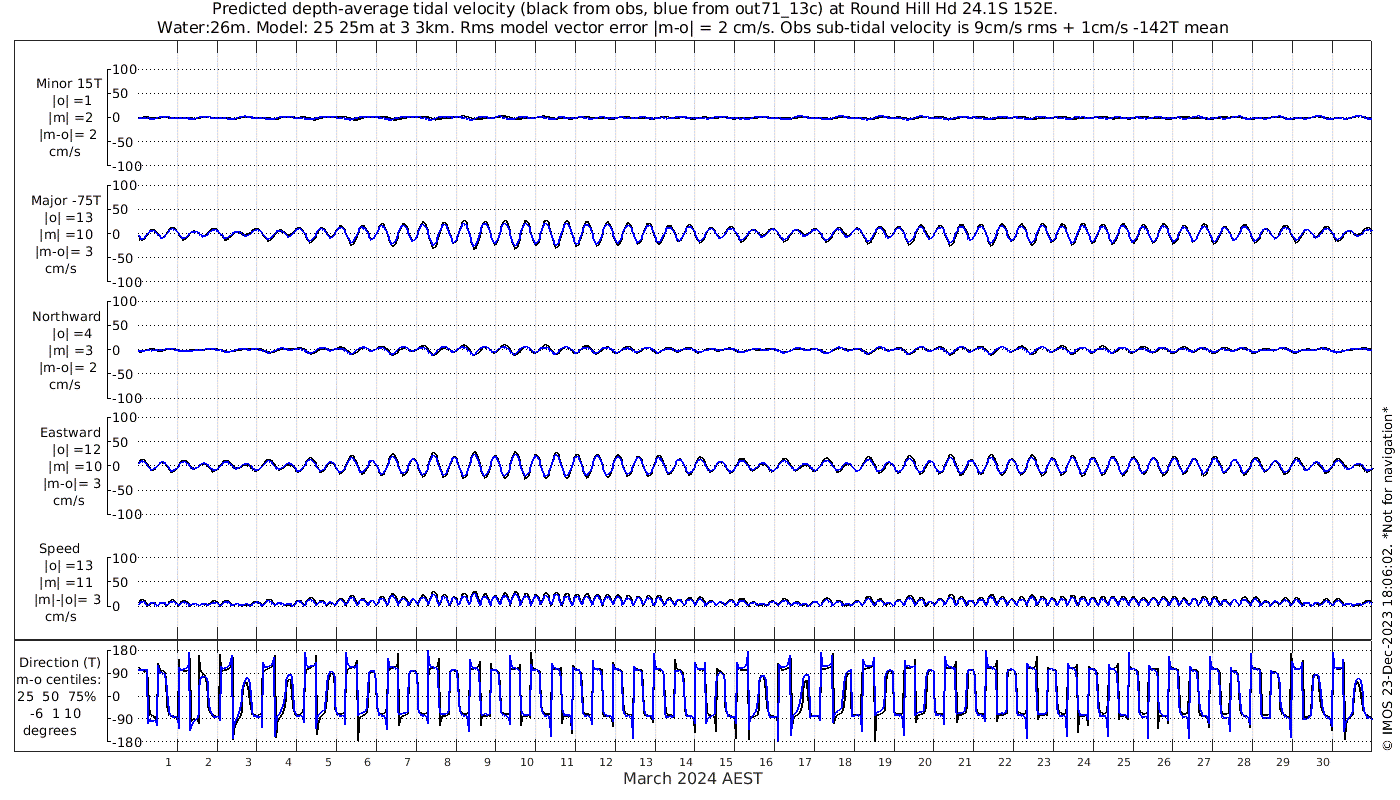The width and height of the screenshot is (1400, 800).
Task: Click 'degrees' under the centile values
Action: 50,731
